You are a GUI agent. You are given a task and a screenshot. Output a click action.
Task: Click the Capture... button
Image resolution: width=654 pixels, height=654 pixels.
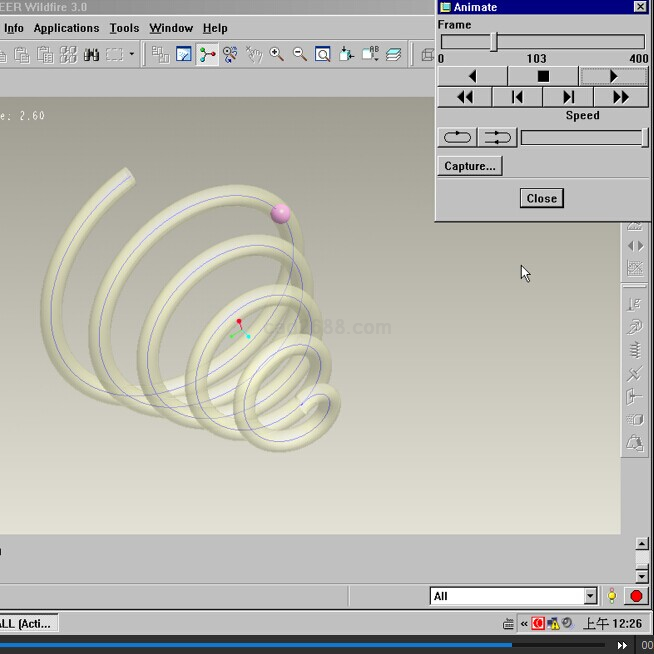[x=469, y=166]
